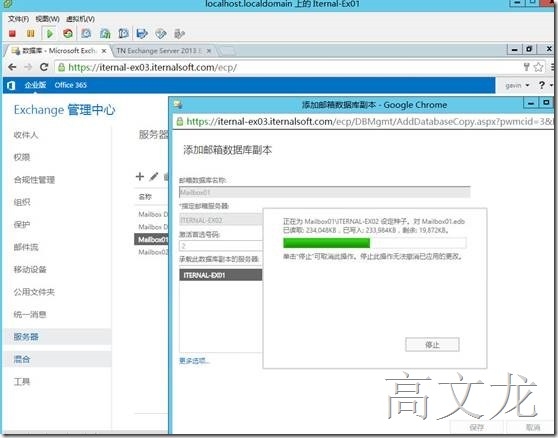Screen dimensions: 558x438
Task: Open the 虚拟机(V) menu
Action: (80, 19)
